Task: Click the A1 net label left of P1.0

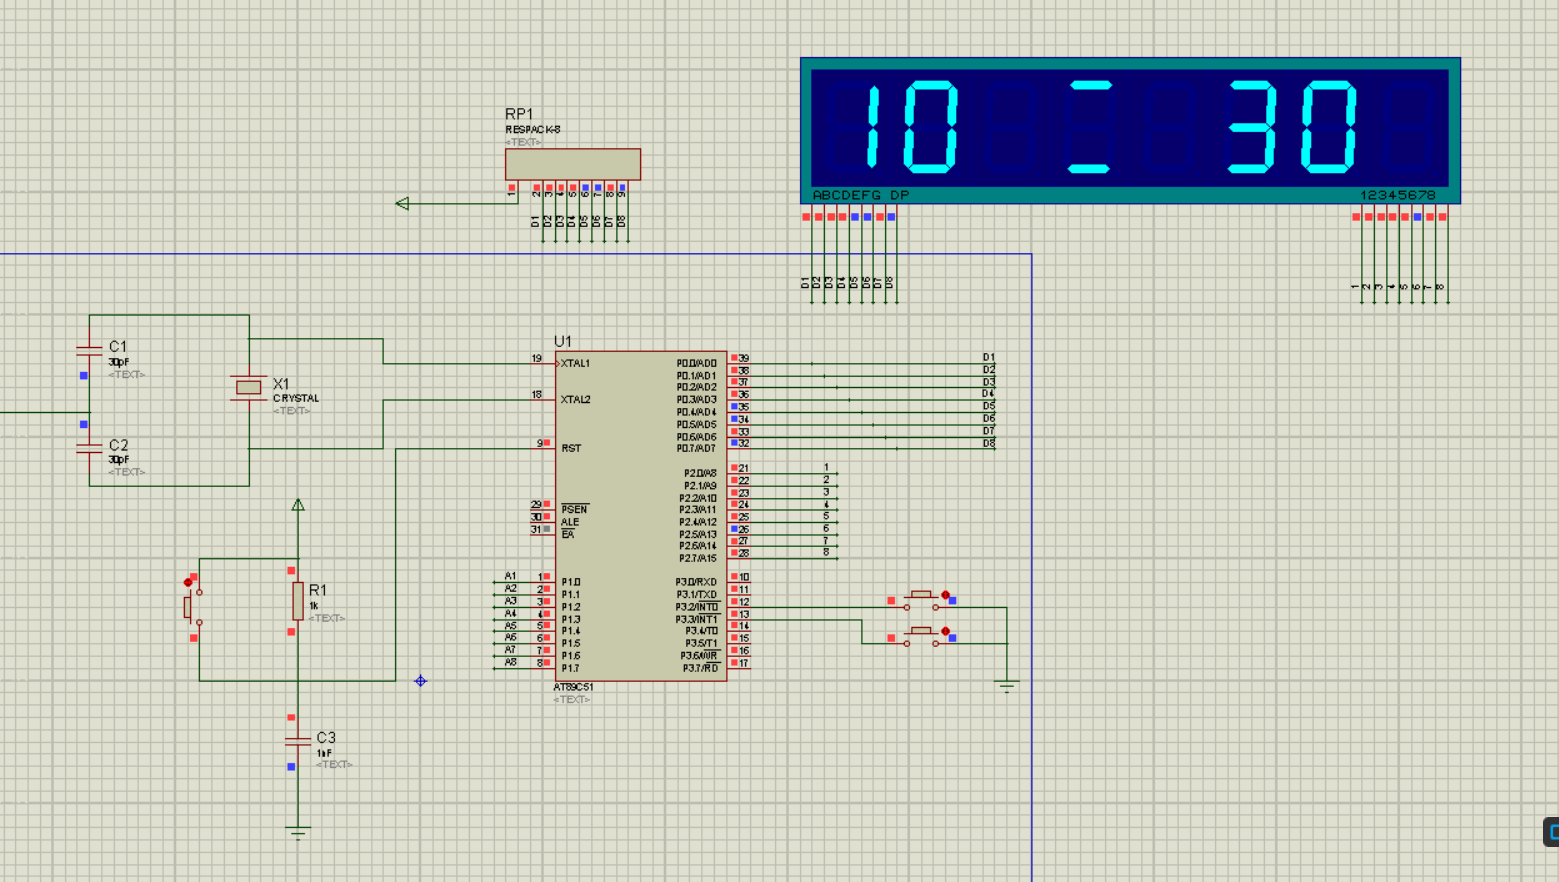Action: [x=510, y=576]
